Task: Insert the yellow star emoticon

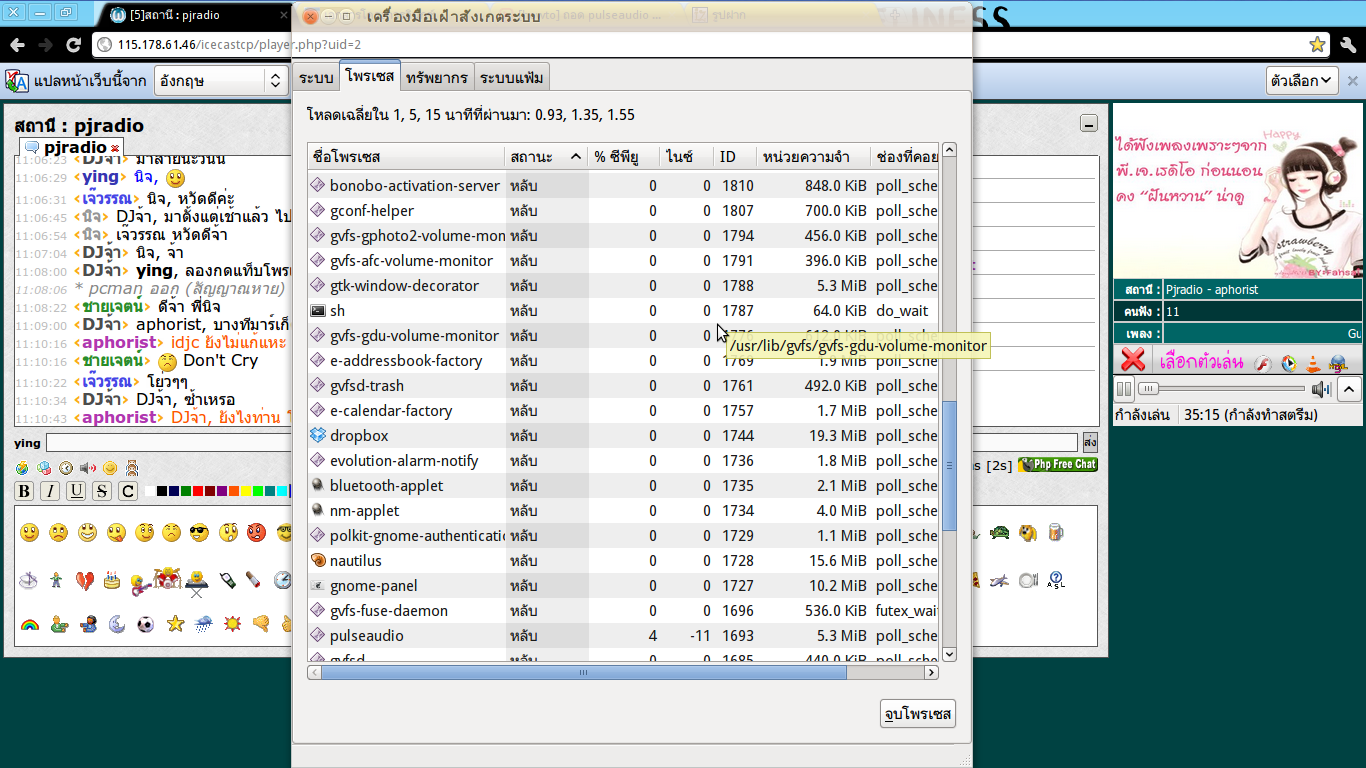Action: (x=175, y=624)
